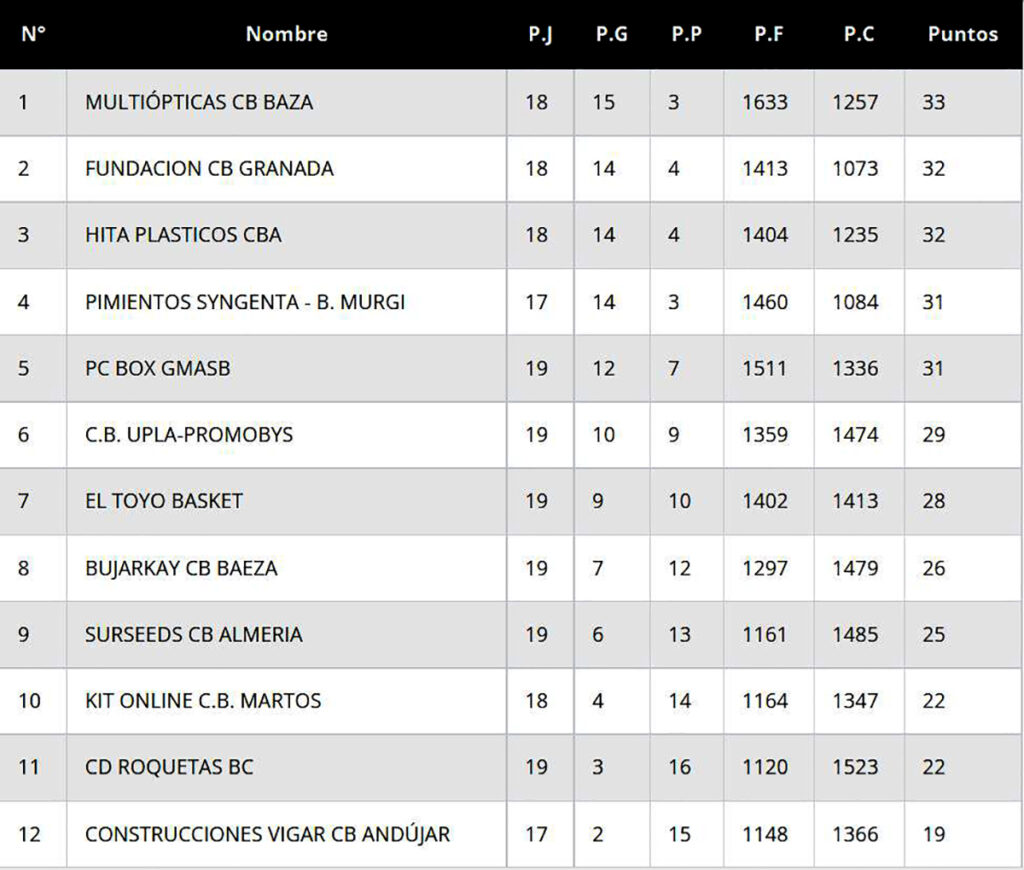The image size is (1024, 870).
Task: Click CONSTRUCCIONES VIGAR CB ANDÚJAR team name
Action: [x=267, y=834]
